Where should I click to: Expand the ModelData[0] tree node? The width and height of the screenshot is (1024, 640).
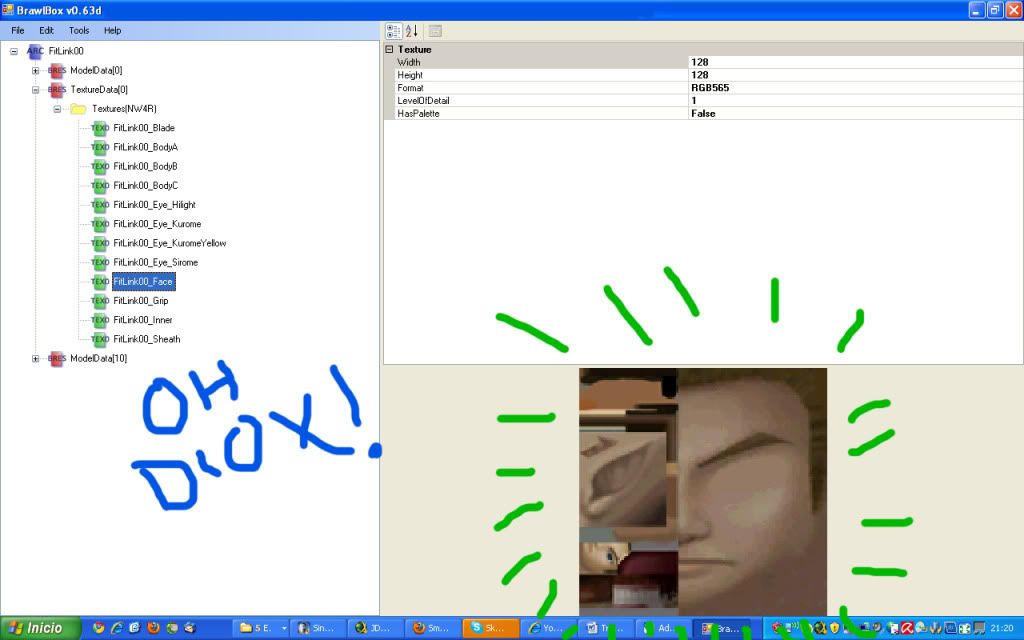click(x=36, y=70)
